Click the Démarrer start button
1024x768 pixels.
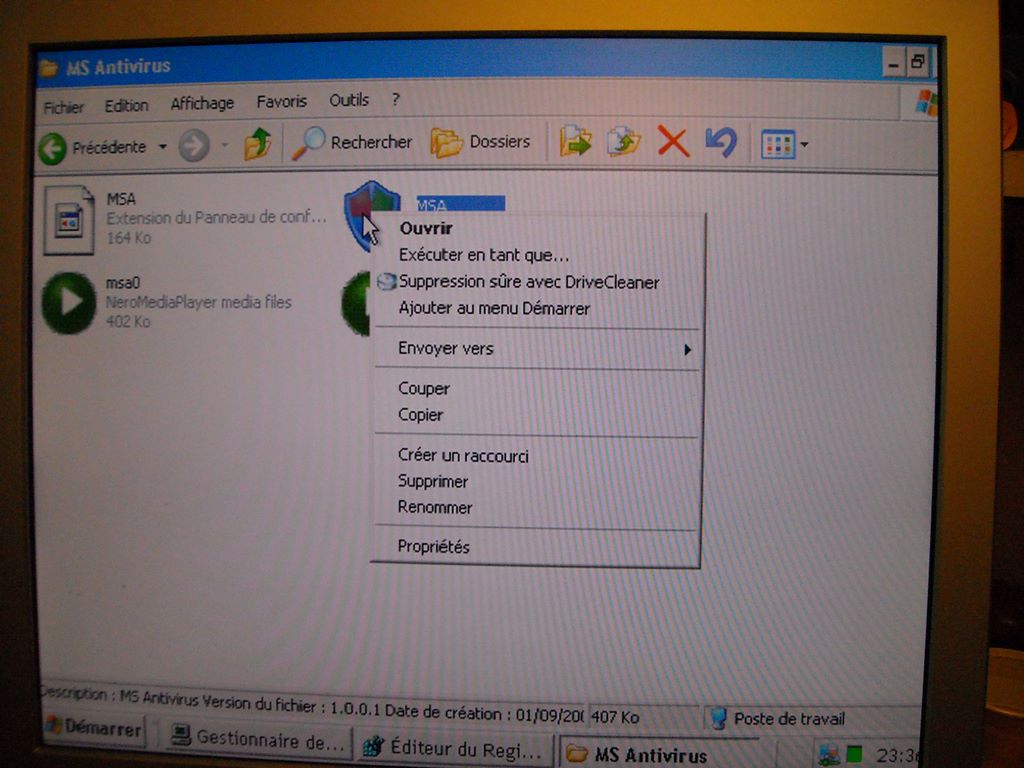coord(94,728)
